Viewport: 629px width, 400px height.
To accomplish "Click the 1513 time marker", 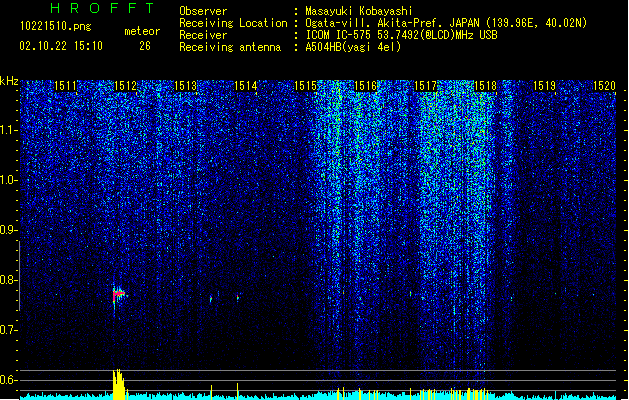I will [185, 86].
